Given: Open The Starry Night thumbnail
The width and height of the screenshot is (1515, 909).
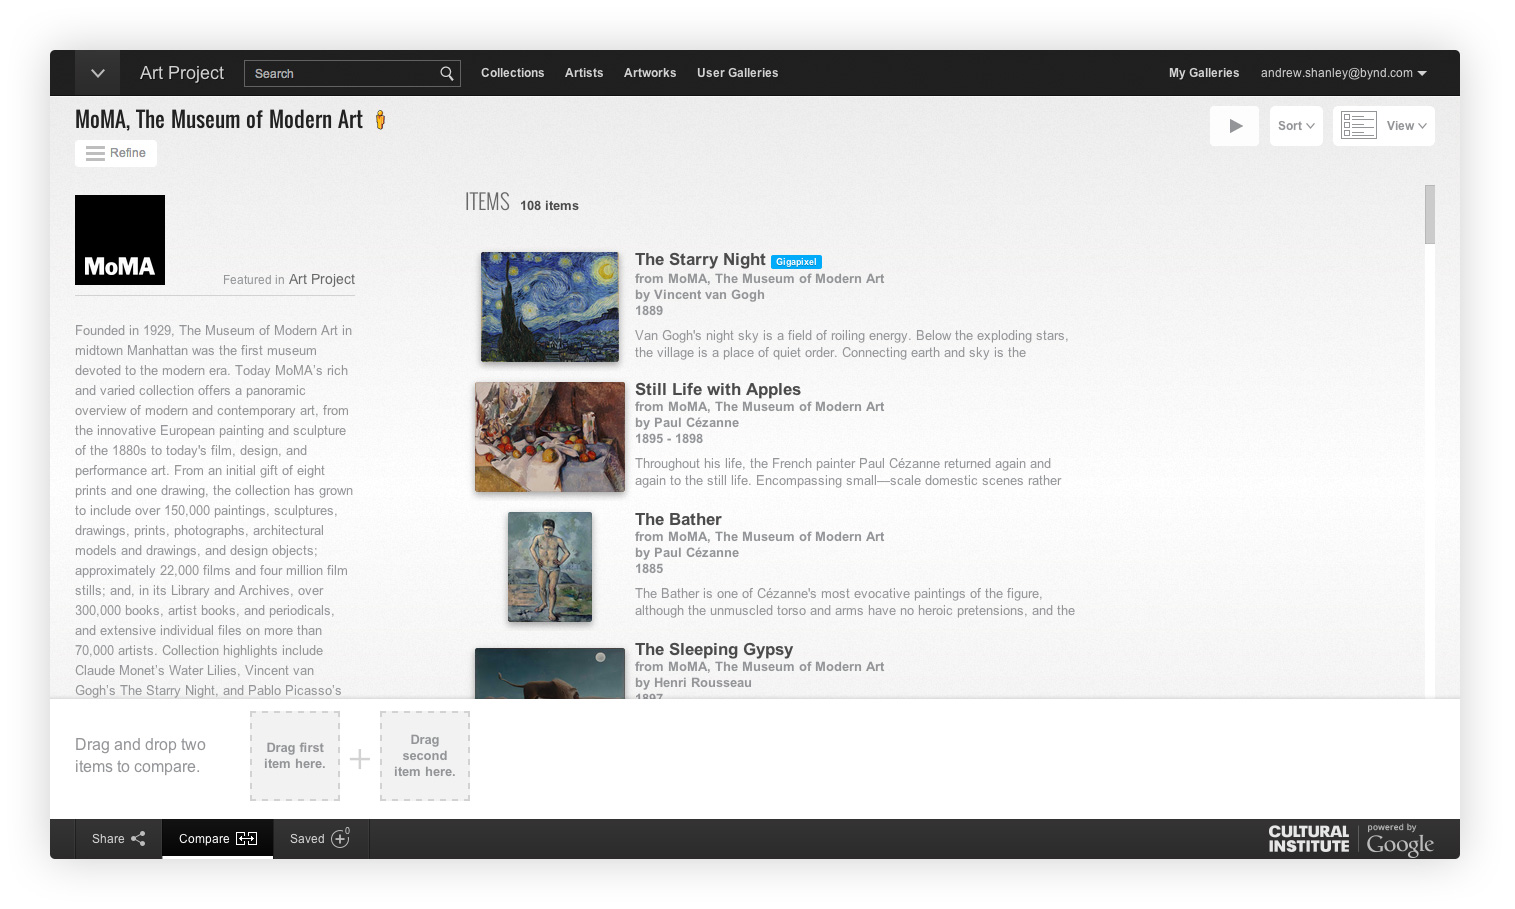Looking at the screenshot, I should point(550,307).
